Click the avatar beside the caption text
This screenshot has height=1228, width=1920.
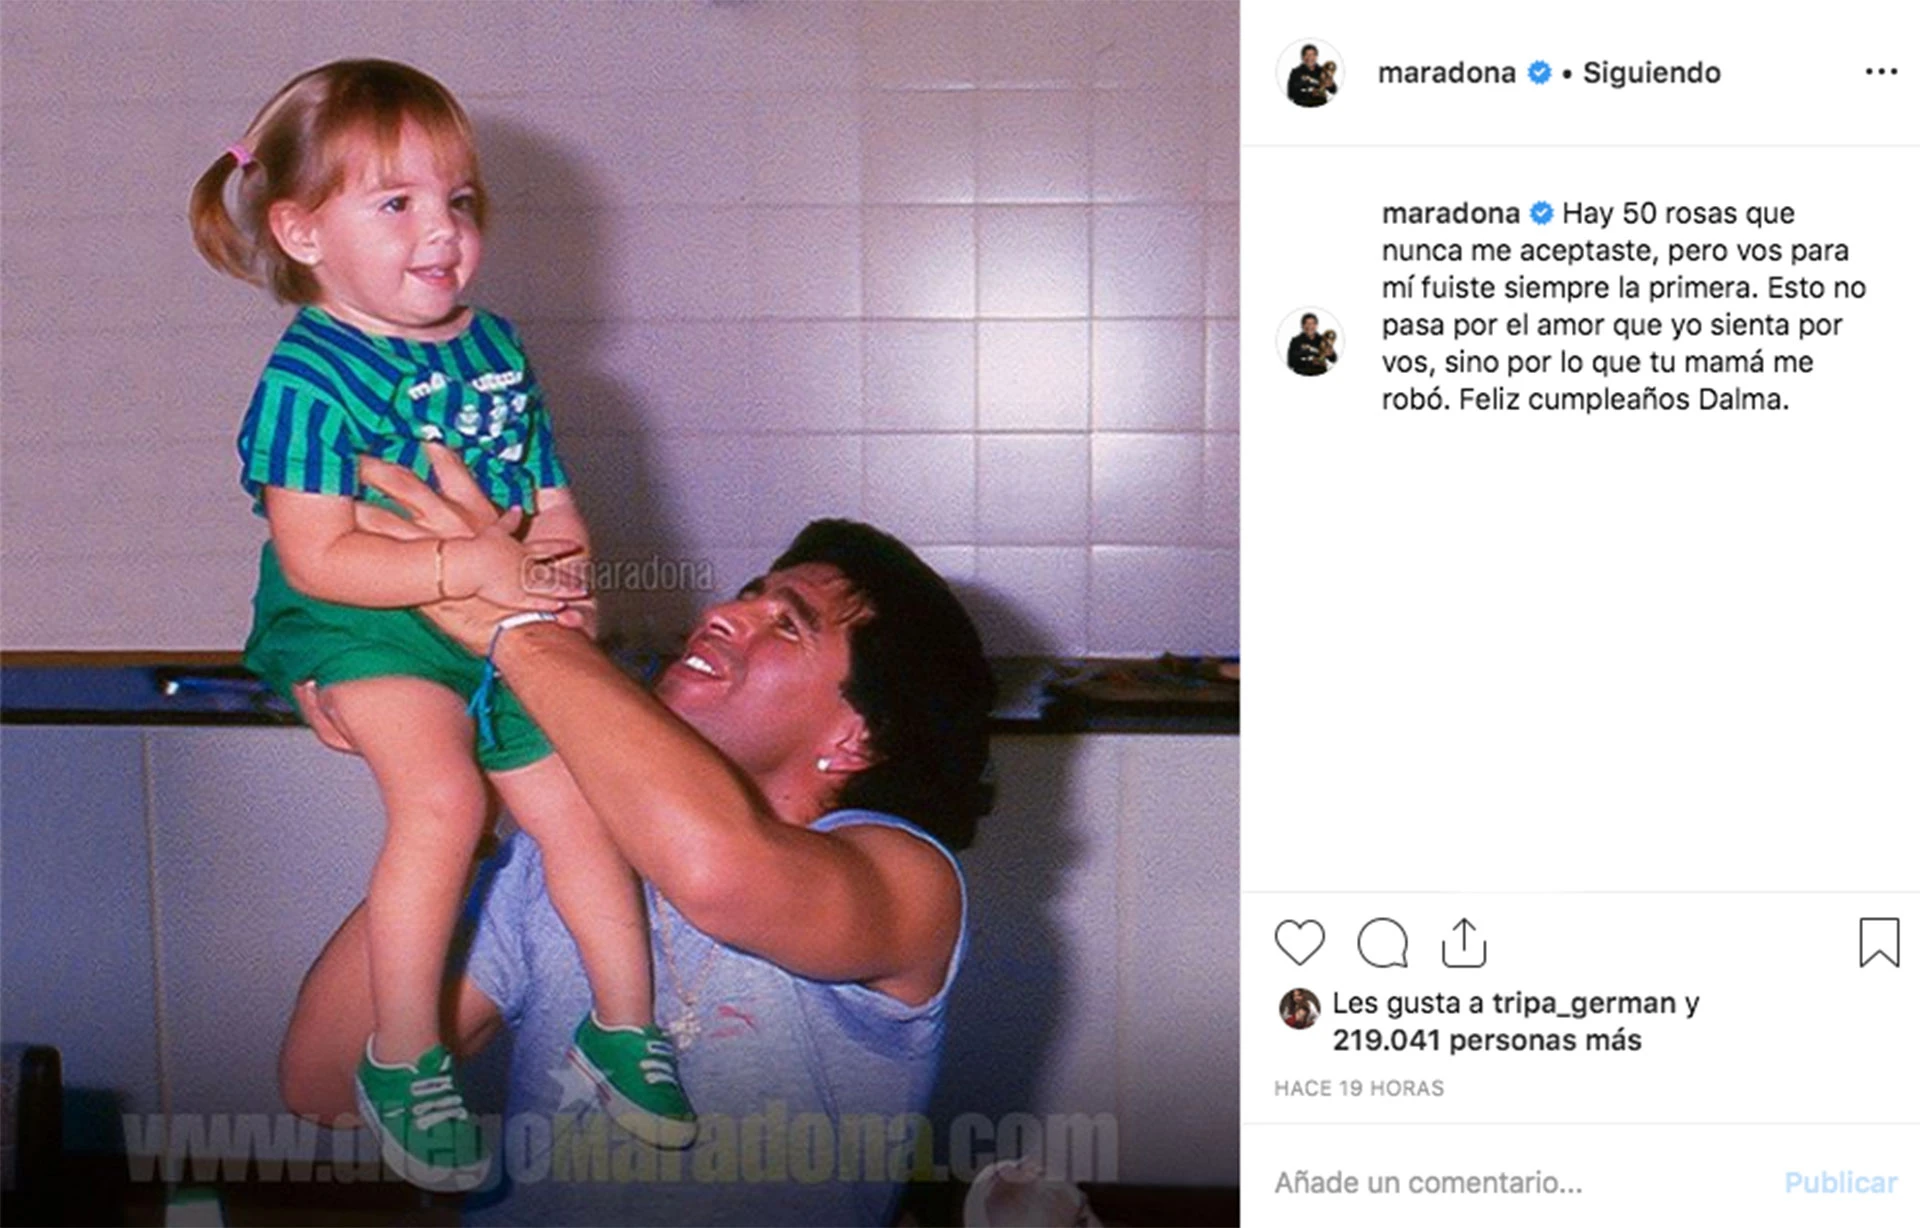(1310, 342)
